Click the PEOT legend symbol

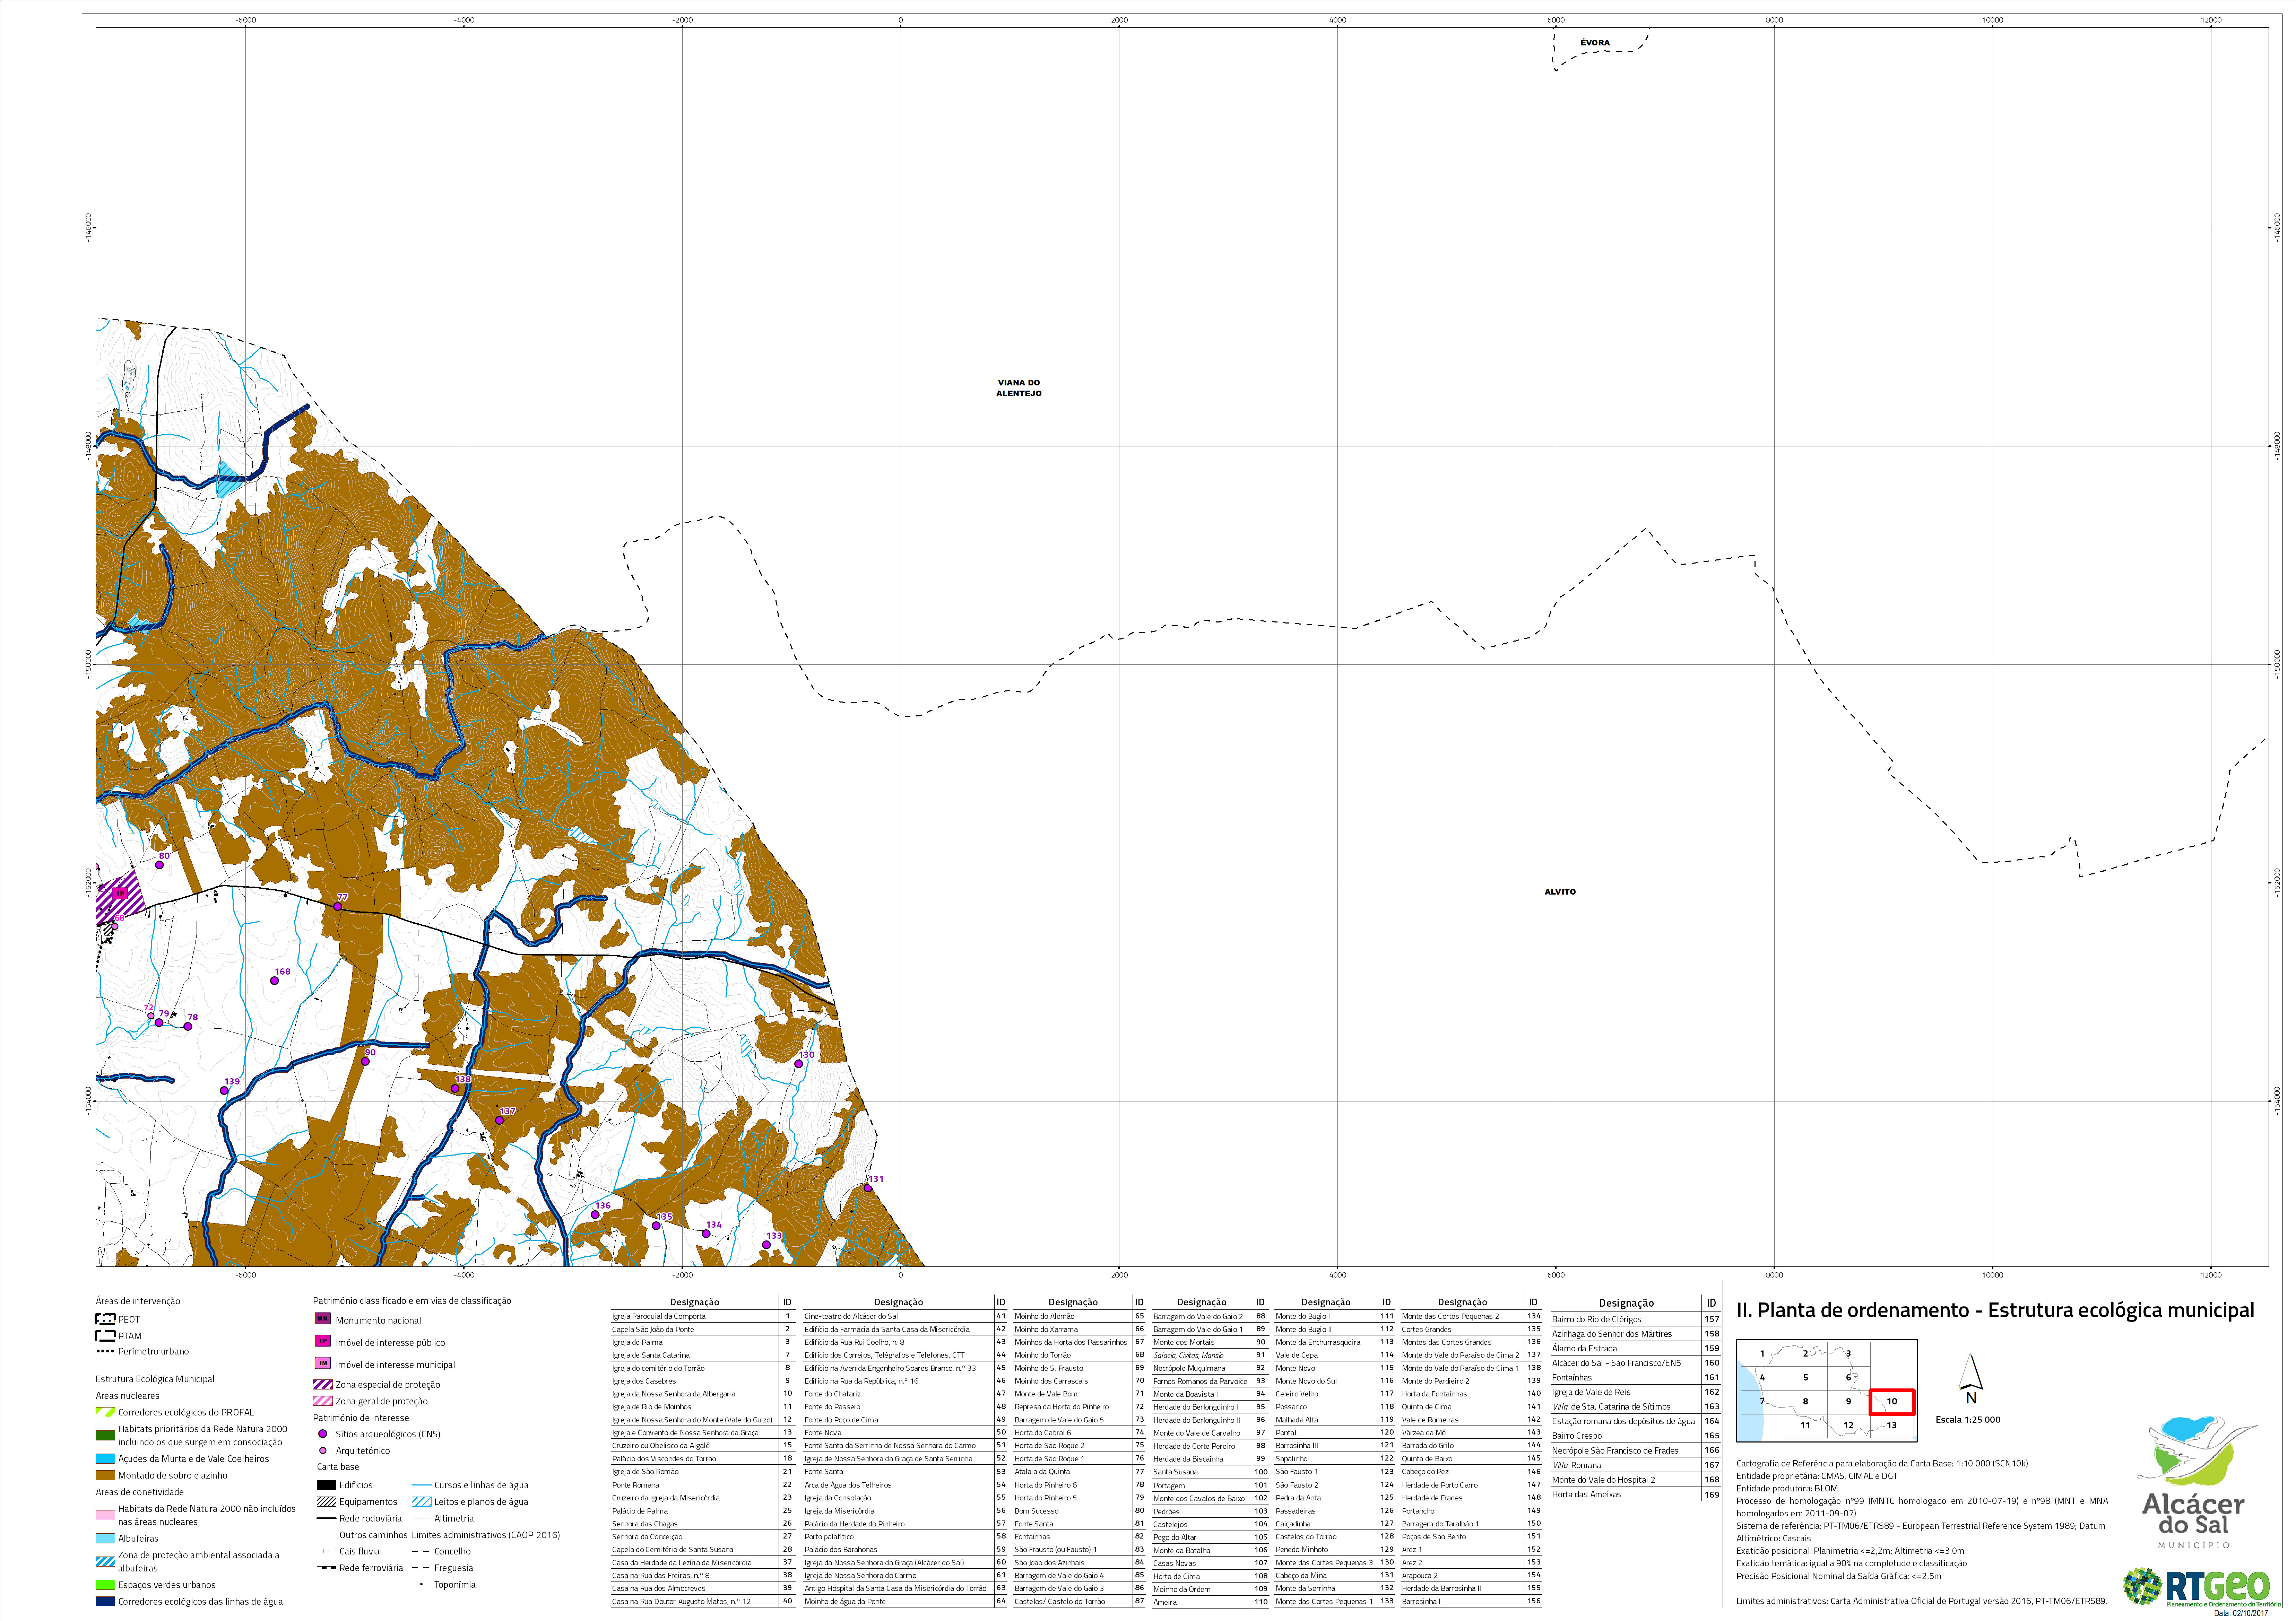(105, 1319)
